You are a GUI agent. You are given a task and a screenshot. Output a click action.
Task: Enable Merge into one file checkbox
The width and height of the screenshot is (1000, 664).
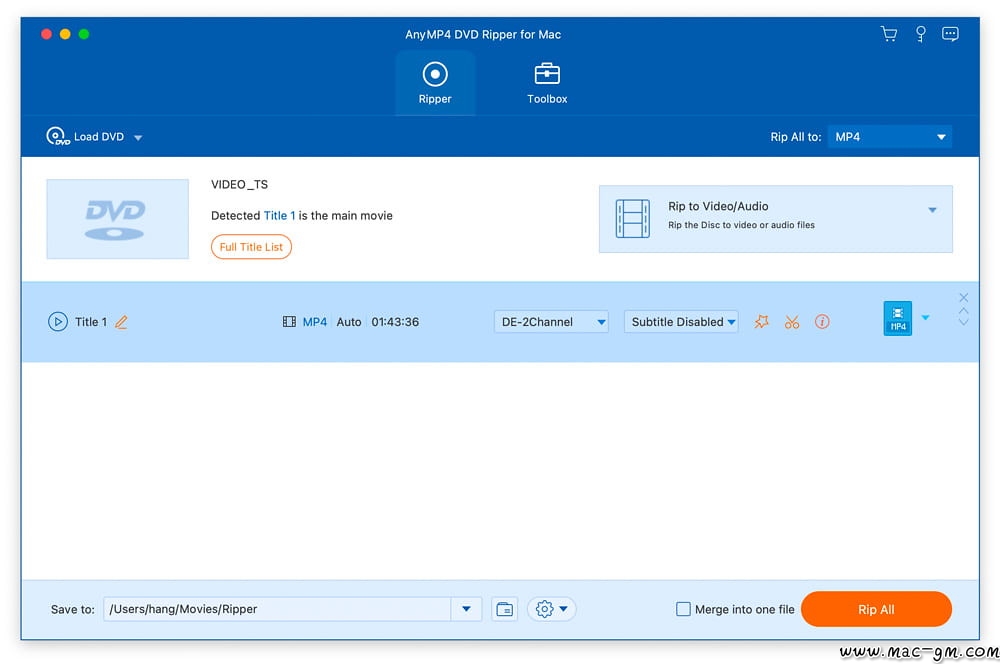point(683,609)
